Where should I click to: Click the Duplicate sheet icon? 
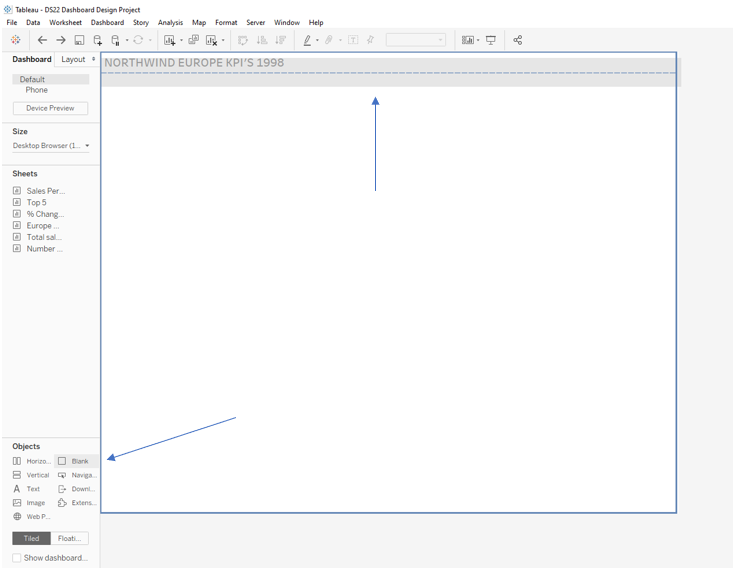[193, 40]
